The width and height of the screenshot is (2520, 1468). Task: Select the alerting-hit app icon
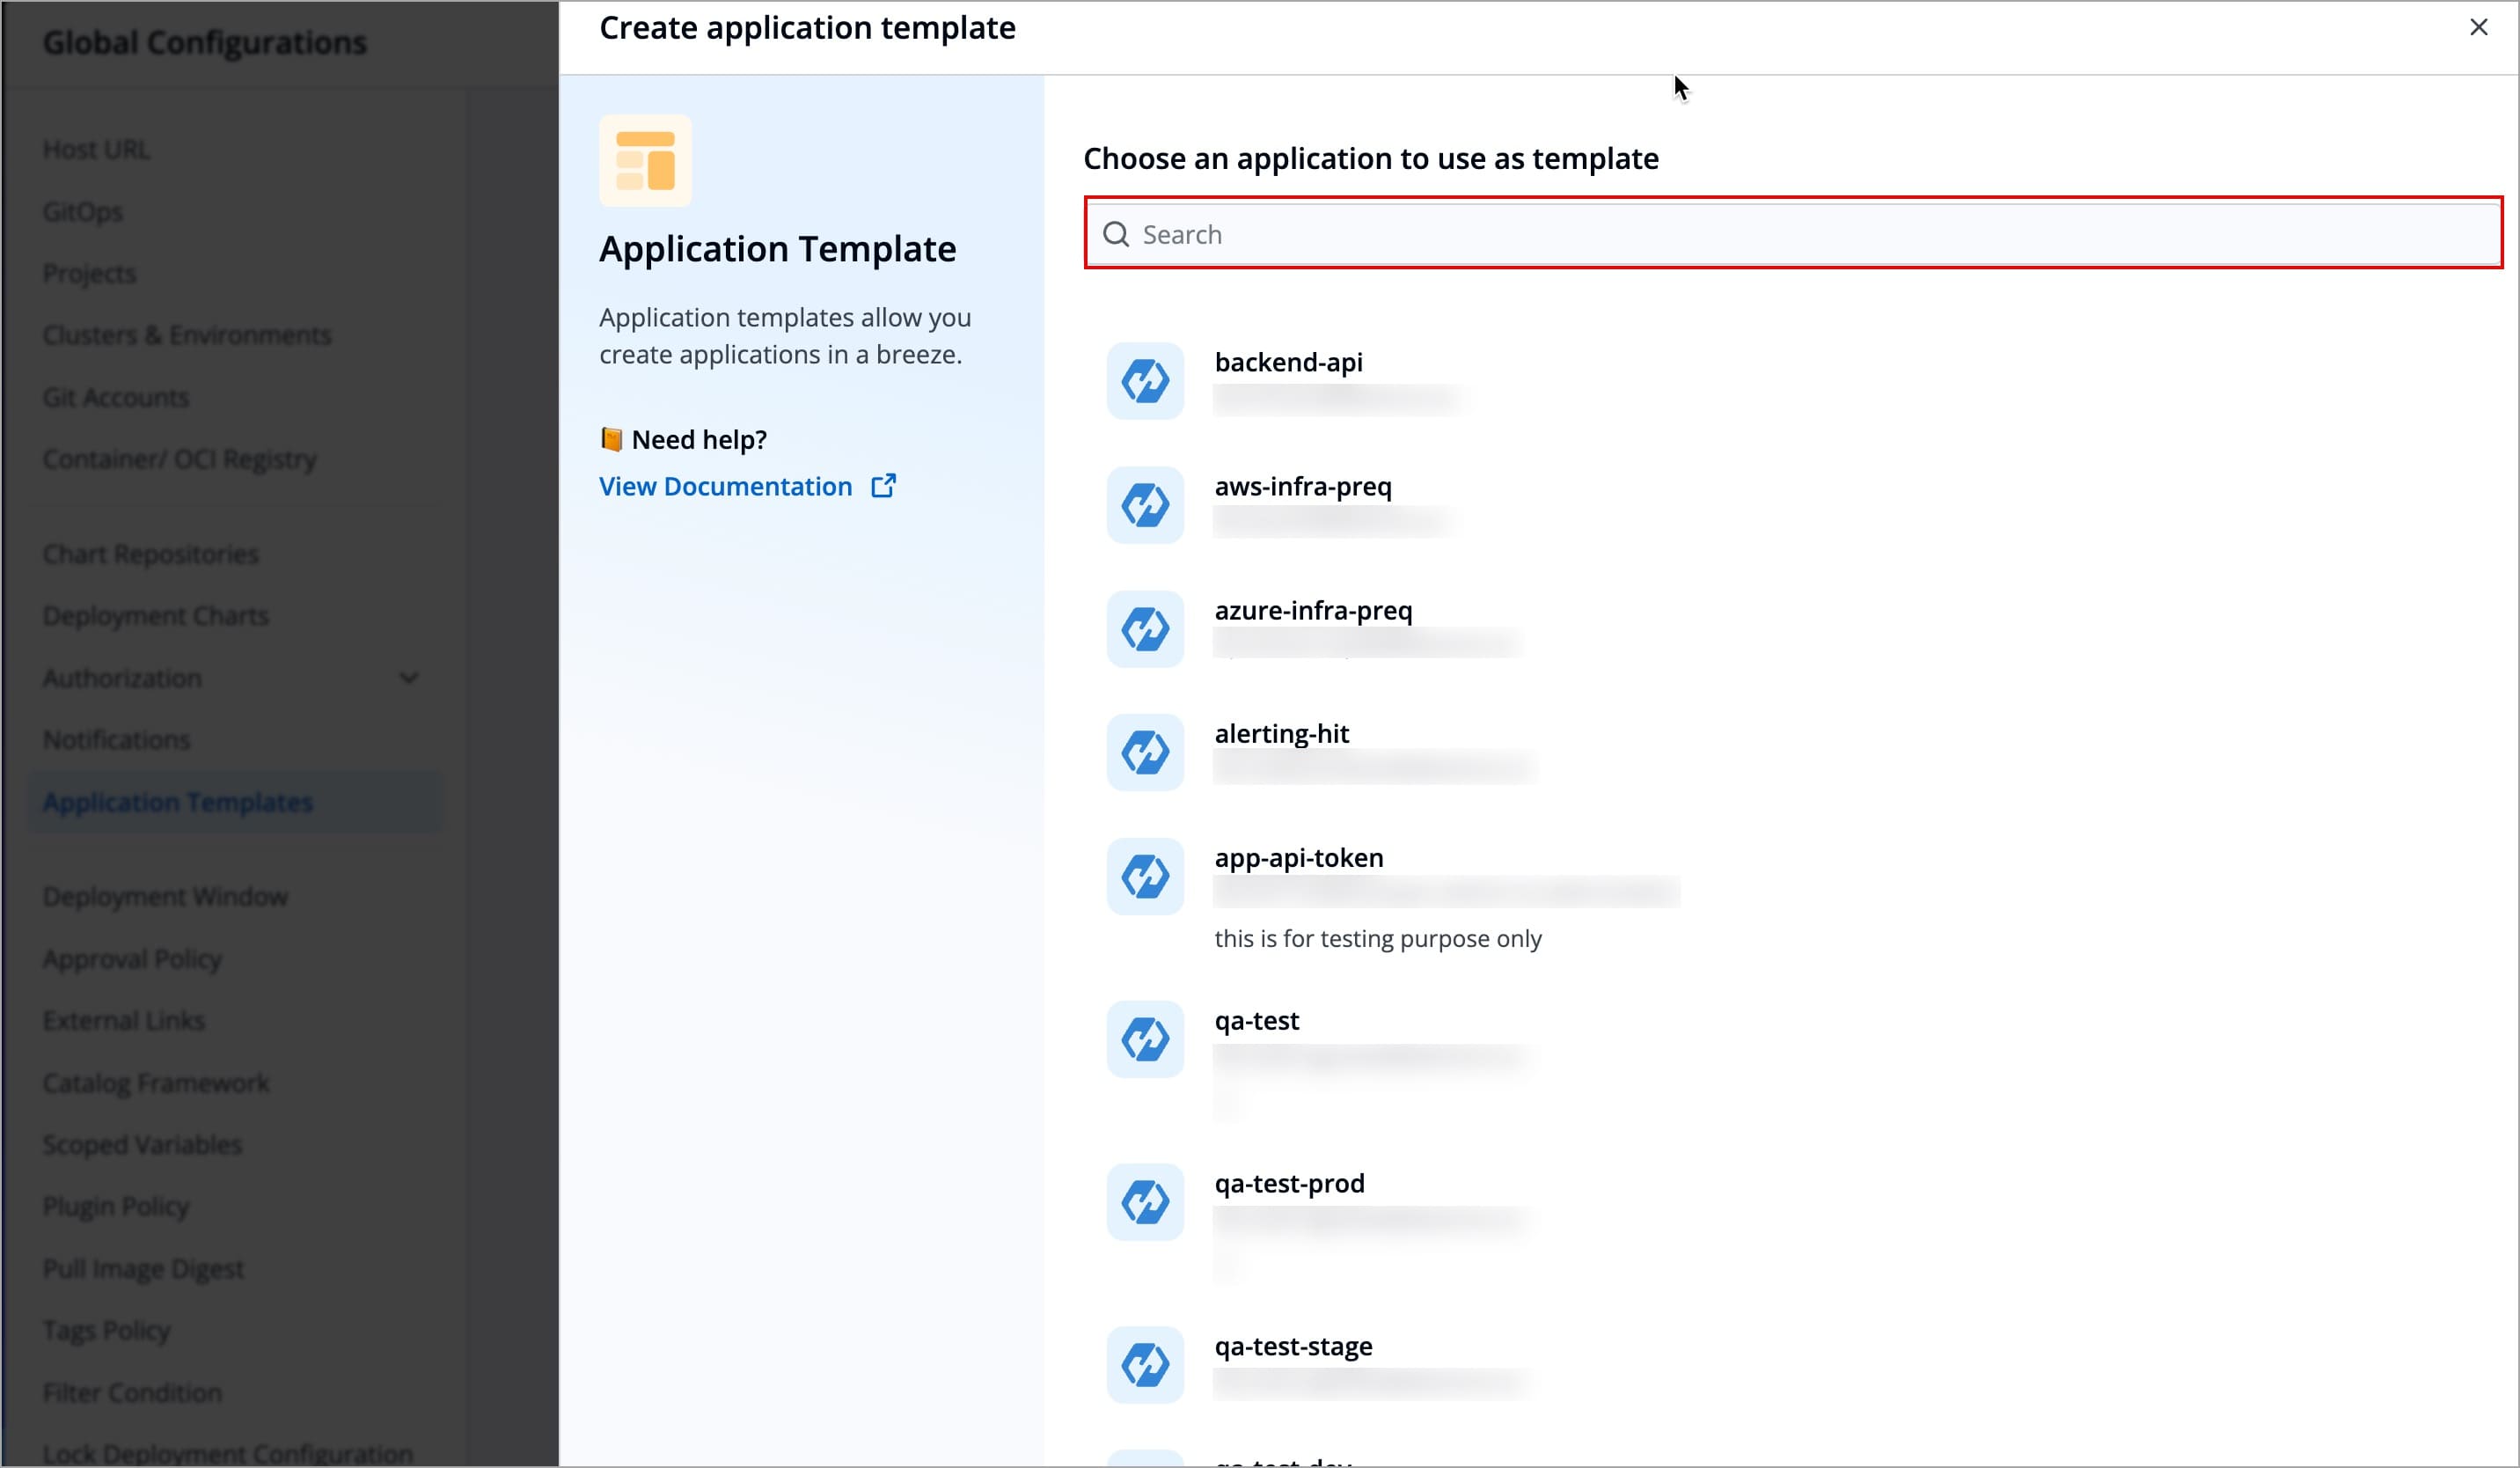click(x=1144, y=752)
